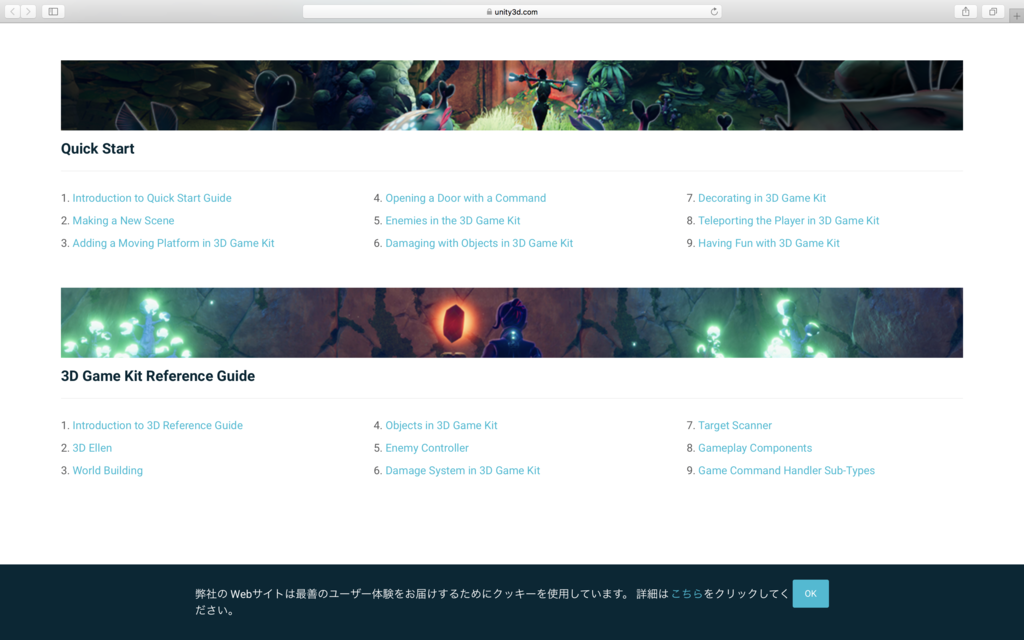Open Enemies in the 3D Game Kit
This screenshot has height=640, width=1024.
tap(453, 221)
